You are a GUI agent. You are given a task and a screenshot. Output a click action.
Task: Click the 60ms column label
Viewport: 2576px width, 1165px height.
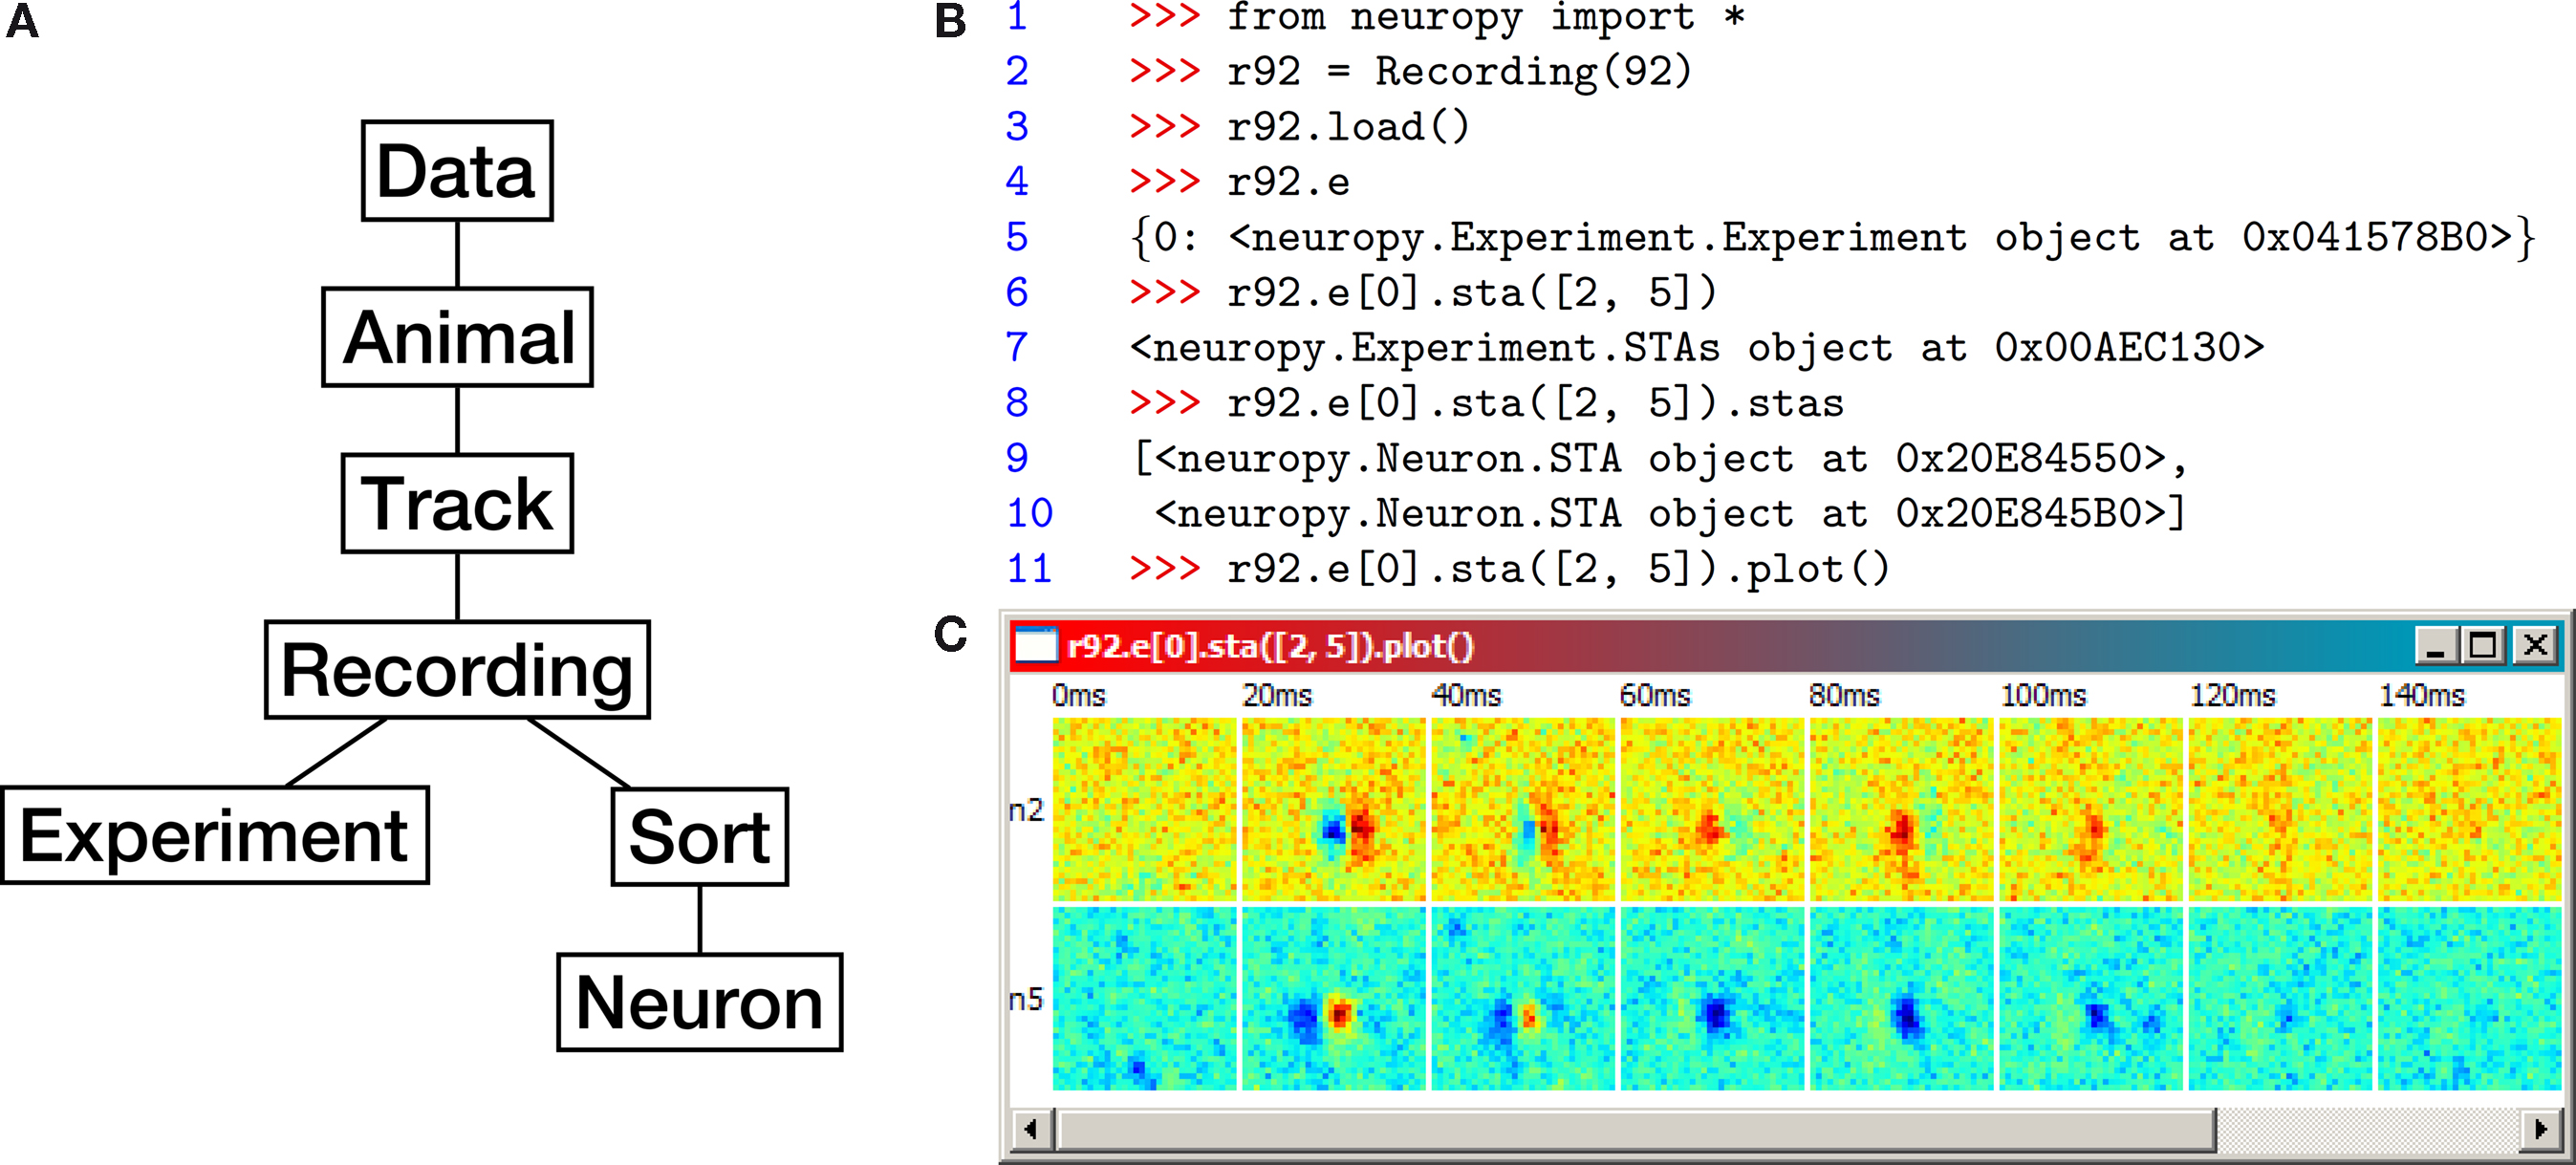pos(1655,695)
